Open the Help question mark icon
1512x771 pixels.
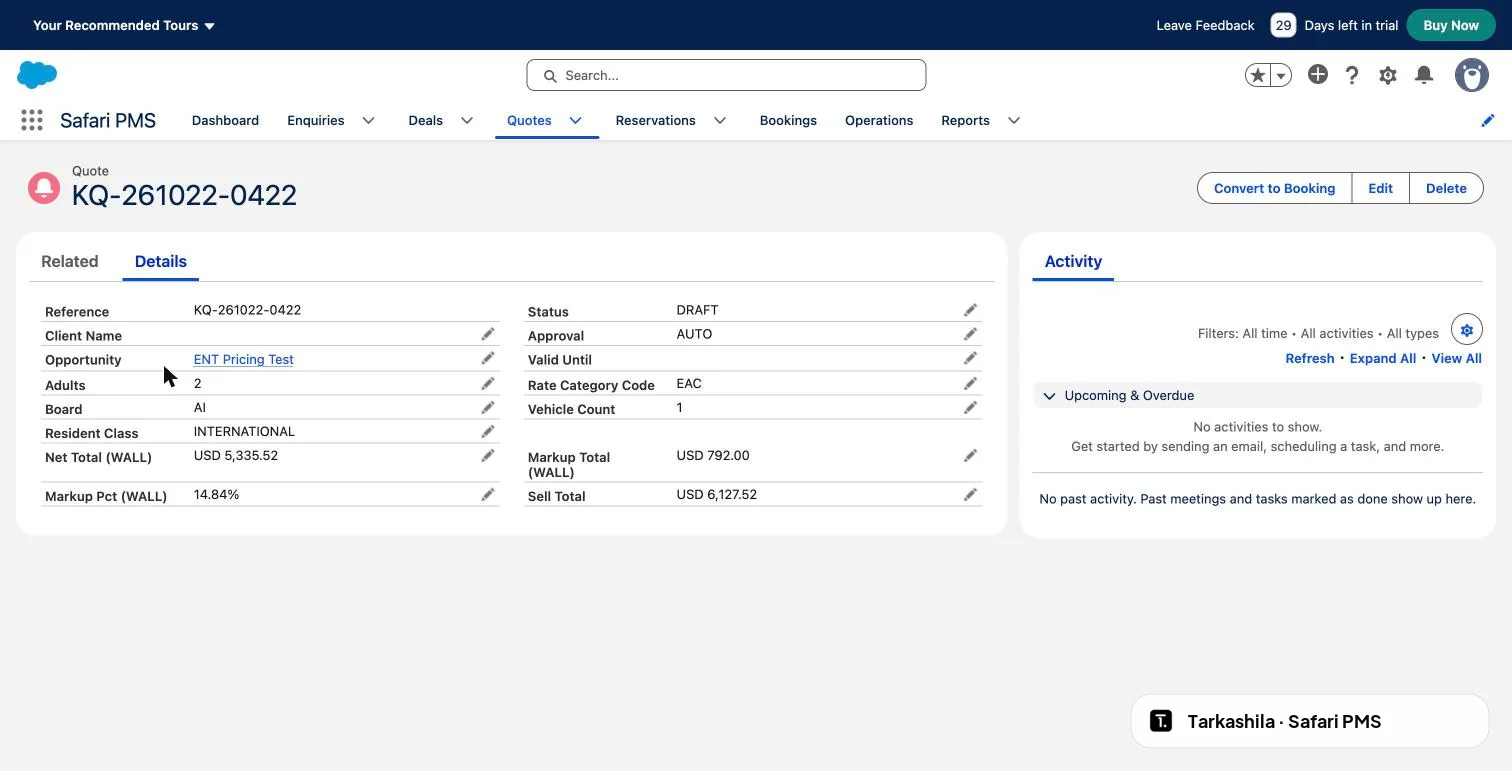point(1352,75)
